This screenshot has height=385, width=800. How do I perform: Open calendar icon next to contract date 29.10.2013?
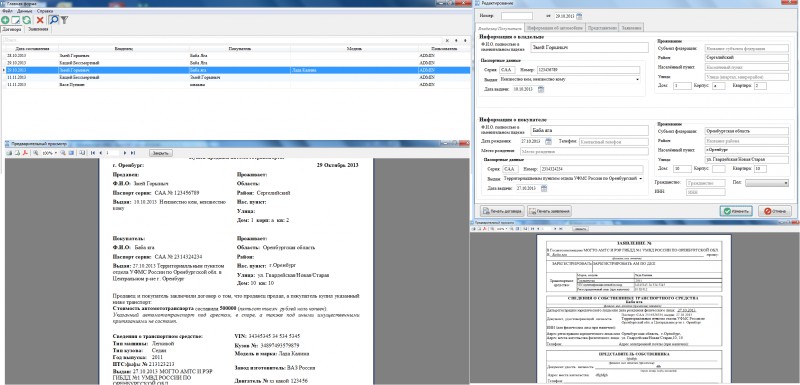coord(579,16)
